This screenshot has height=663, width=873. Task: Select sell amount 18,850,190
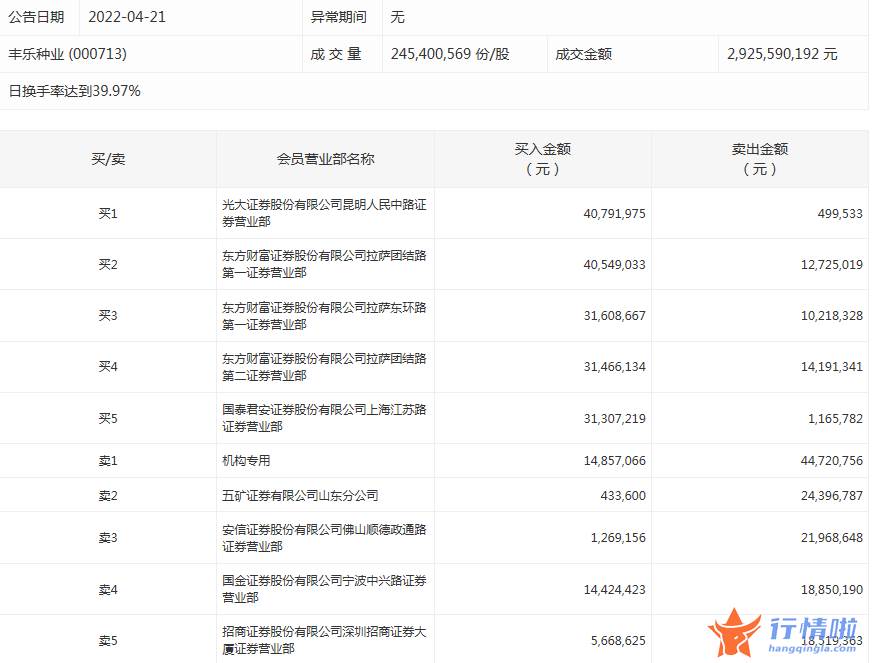coord(832,590)
